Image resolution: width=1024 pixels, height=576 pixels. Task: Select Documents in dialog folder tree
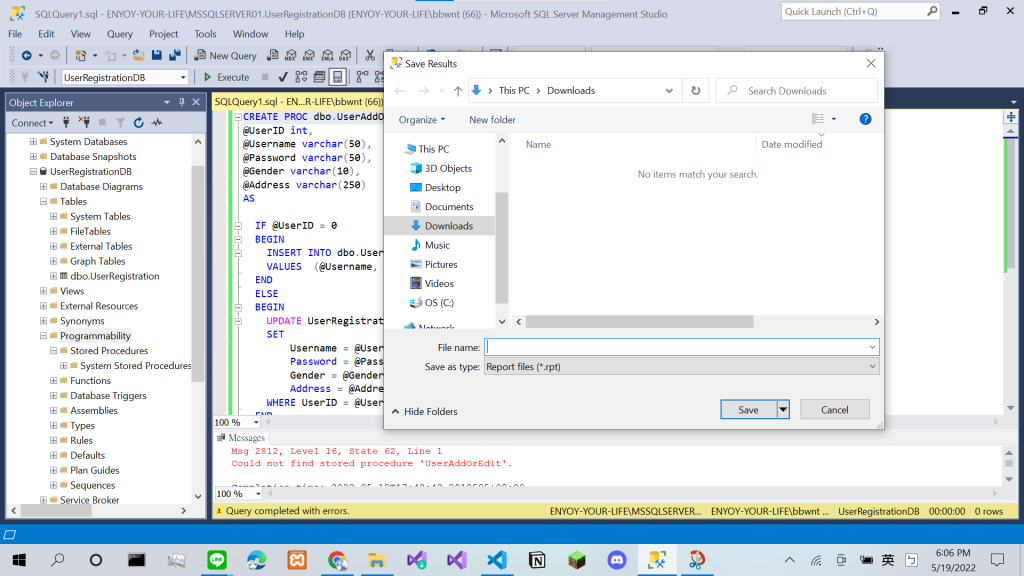(x=449, y=206)
